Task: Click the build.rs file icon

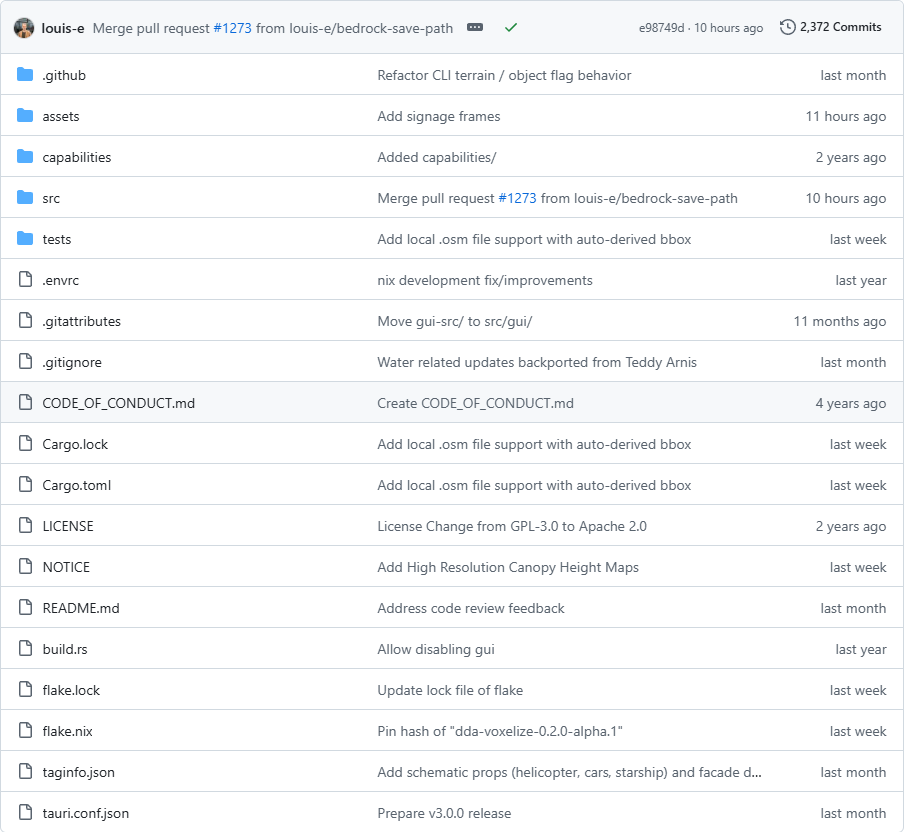Action: (25, 649)
